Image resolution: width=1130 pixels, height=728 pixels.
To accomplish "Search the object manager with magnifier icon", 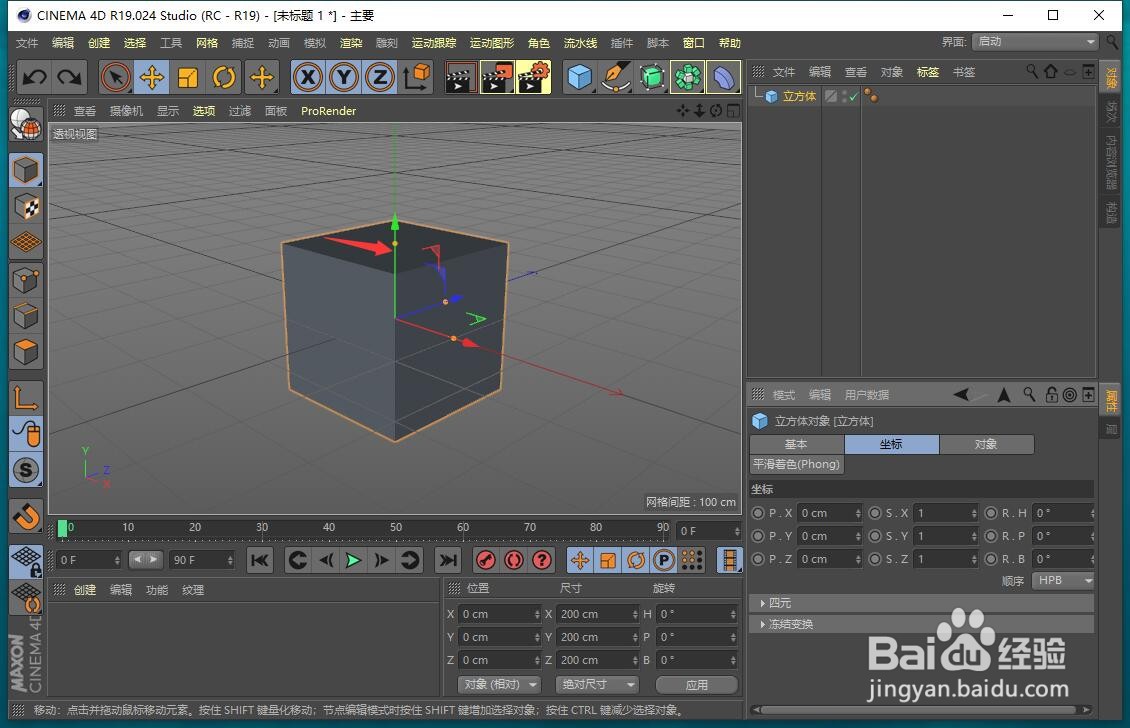I will click(x=1032, y=71).
